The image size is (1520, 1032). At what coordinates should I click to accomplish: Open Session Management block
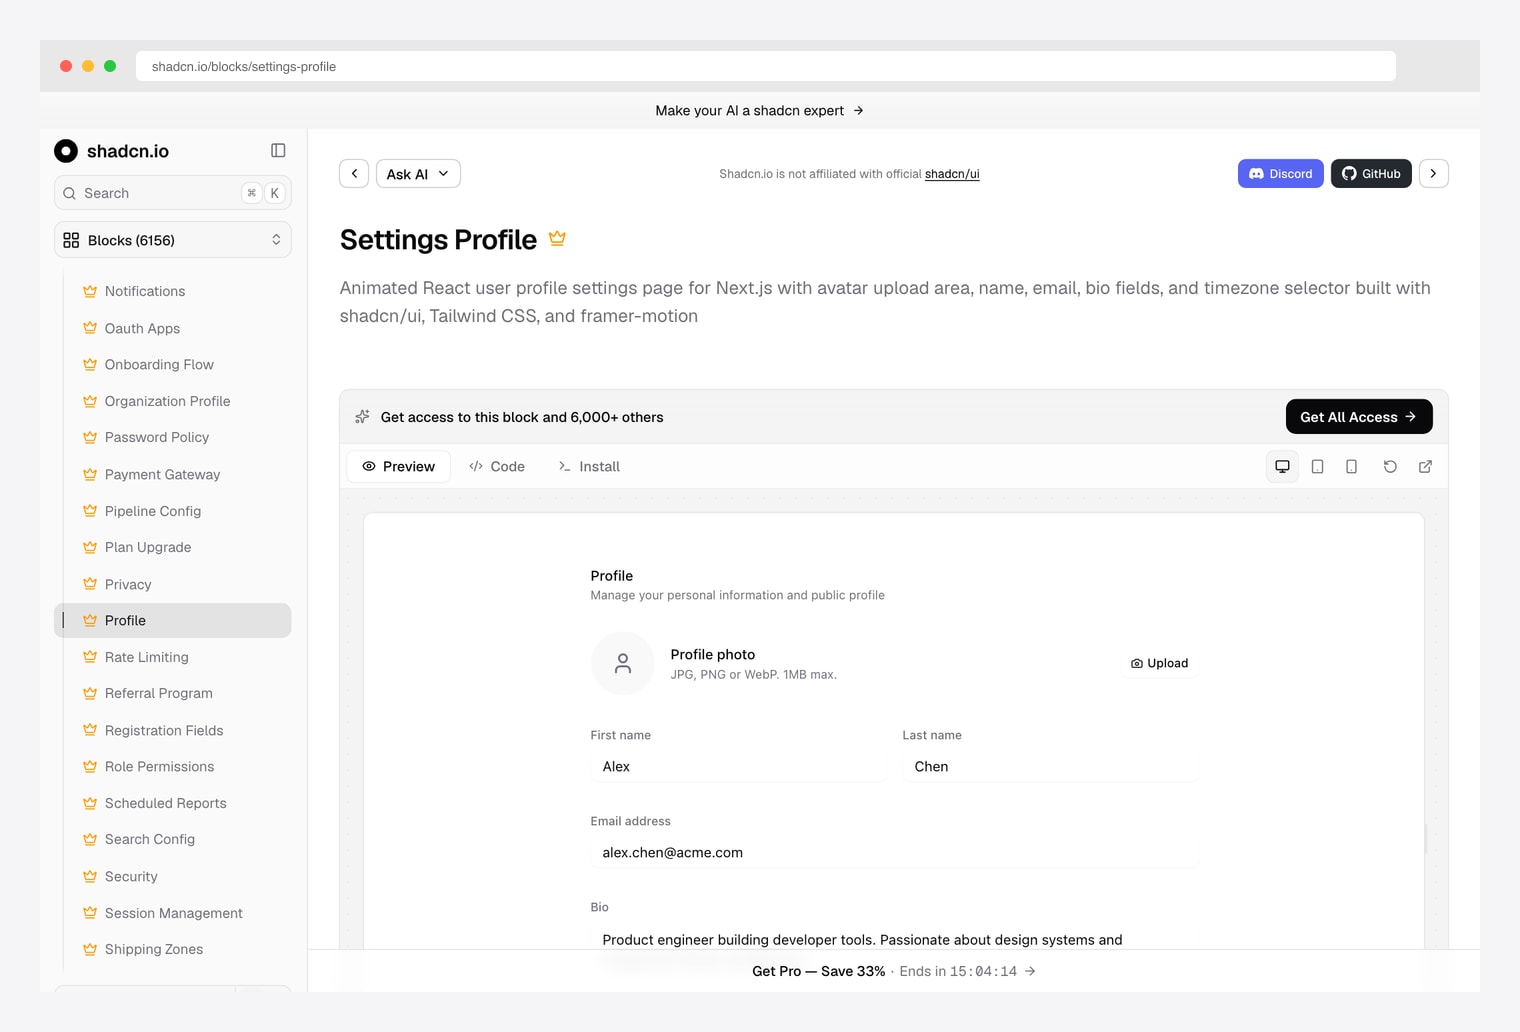[173, 913]
